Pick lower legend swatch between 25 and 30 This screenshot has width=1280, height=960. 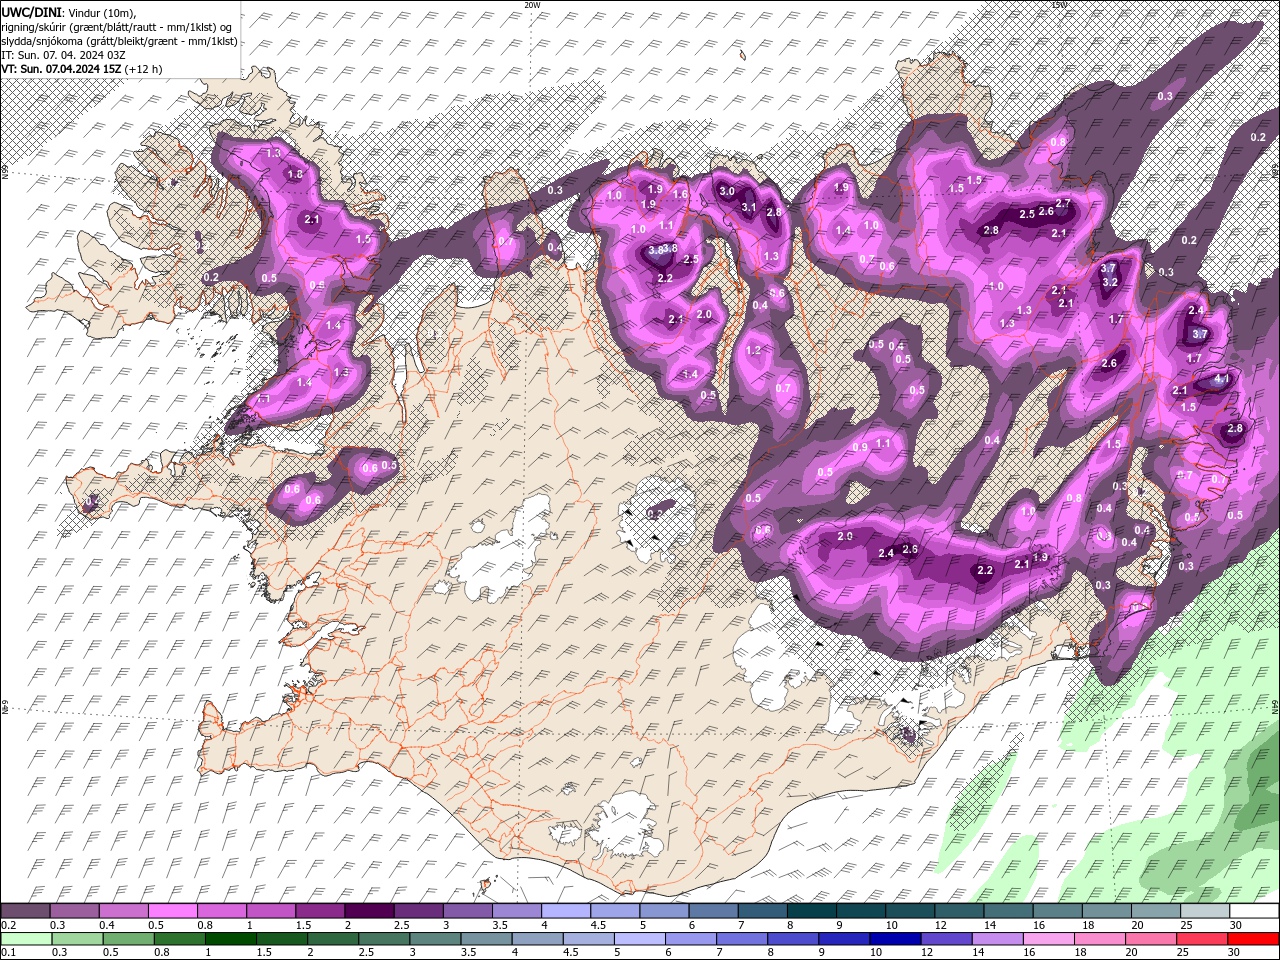pyautogui.click(x=1200, y=939)
